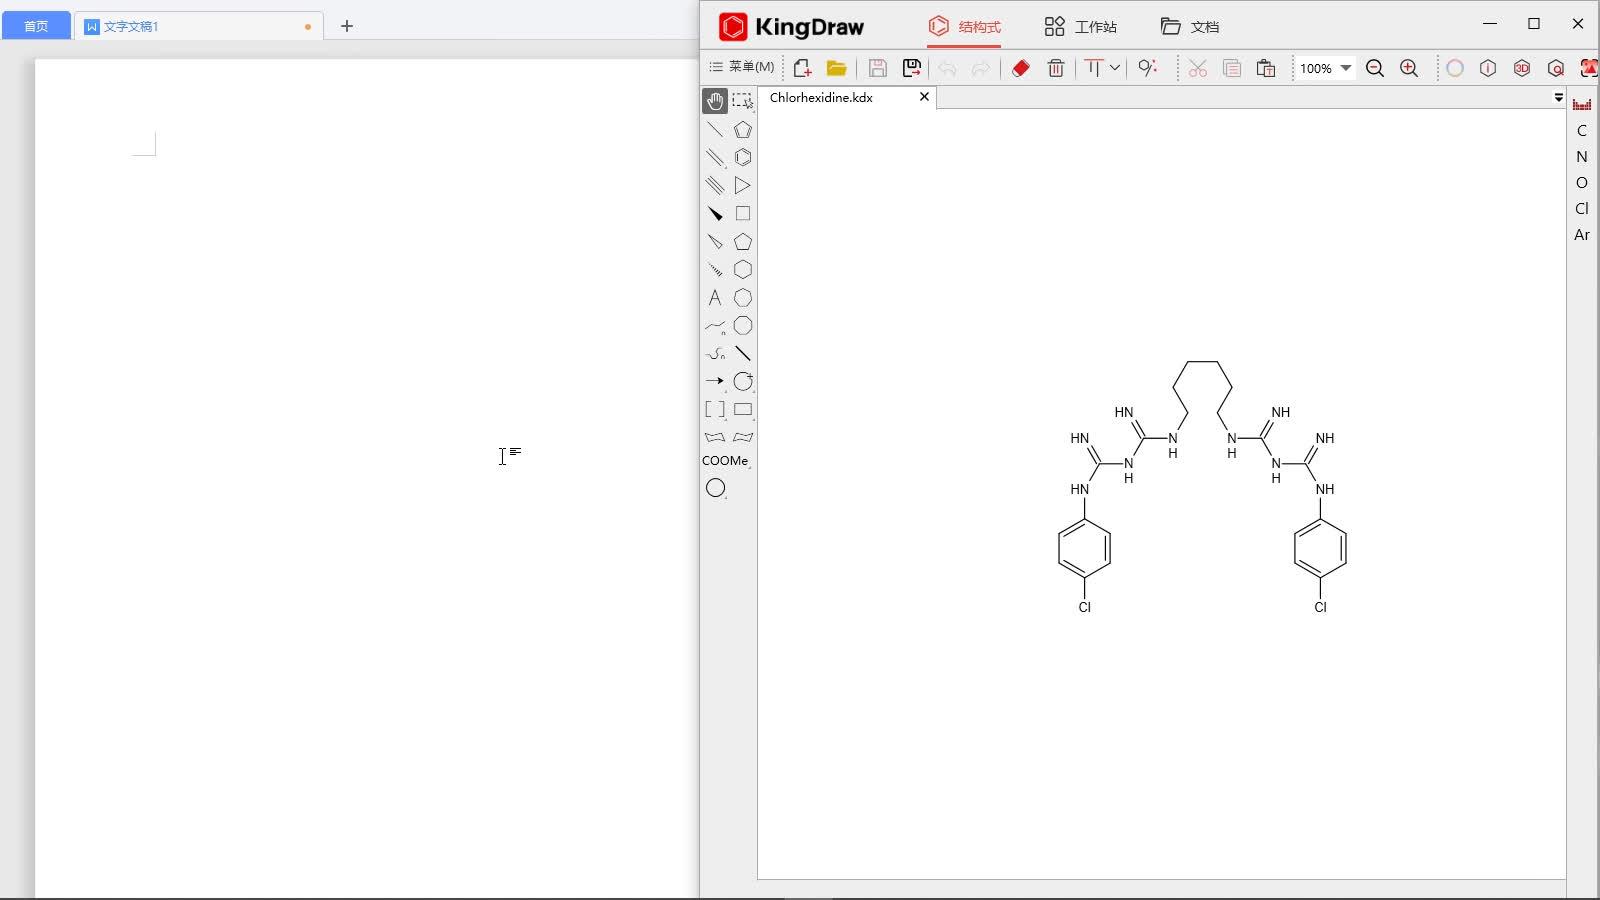Screen dimensions: 1600x900
Task: Pick the arrow drawing tool
Action: click(x=714, y=381)
